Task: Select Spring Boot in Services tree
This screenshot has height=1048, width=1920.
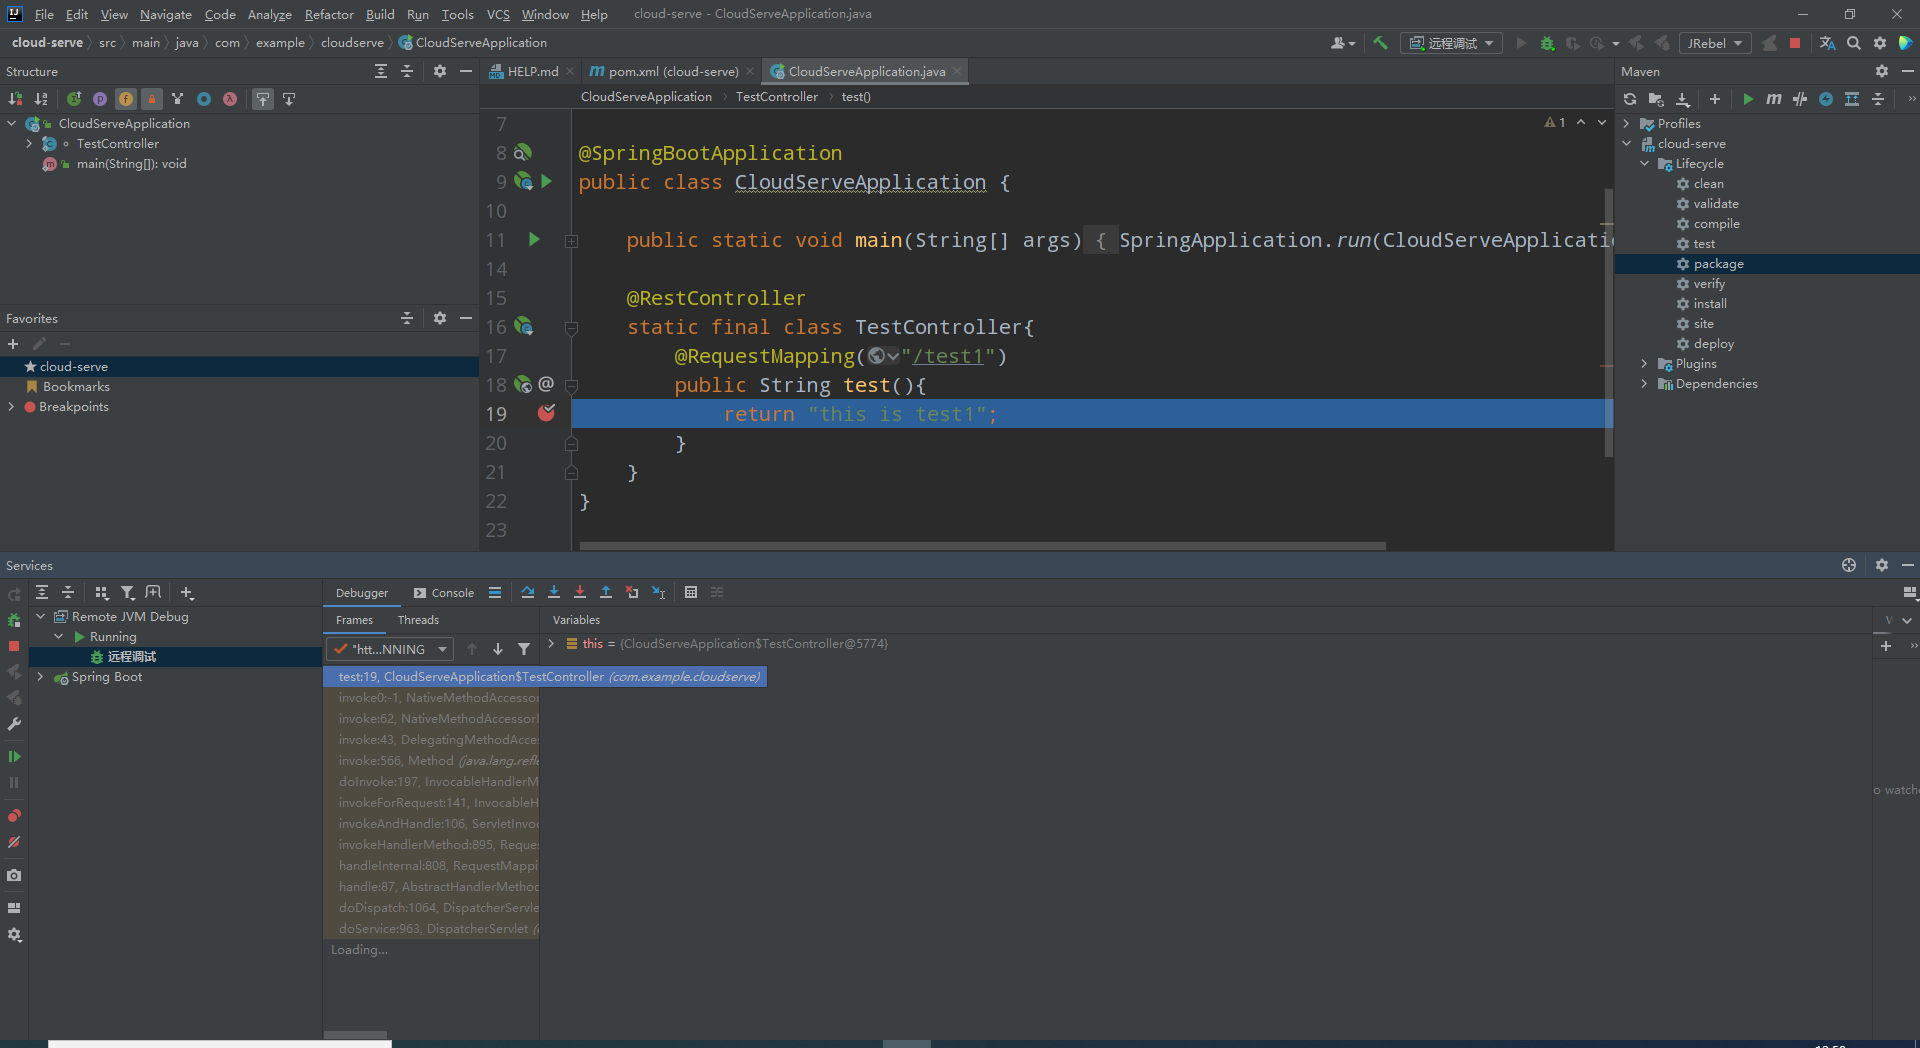Action: [106, 677]
